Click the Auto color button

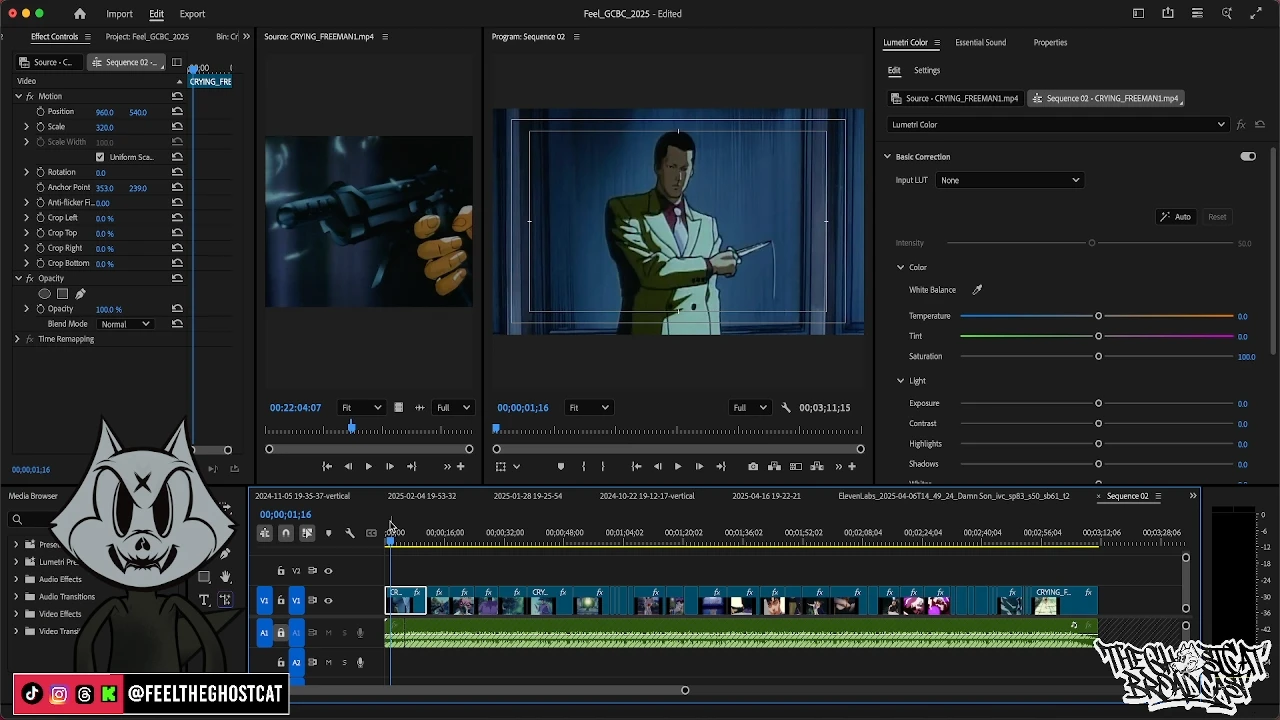(x=1176, y=217)
